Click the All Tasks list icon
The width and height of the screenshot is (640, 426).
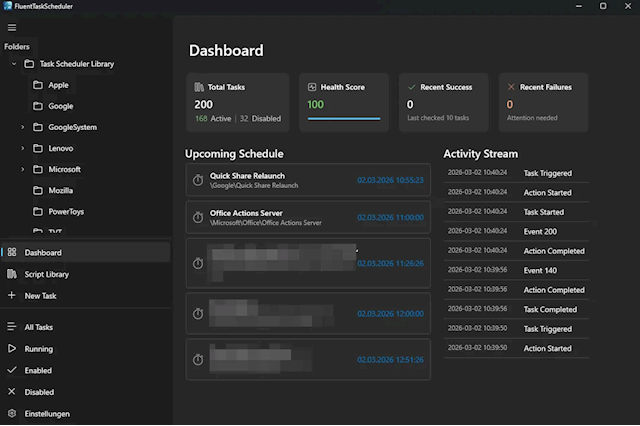point(12,327)
